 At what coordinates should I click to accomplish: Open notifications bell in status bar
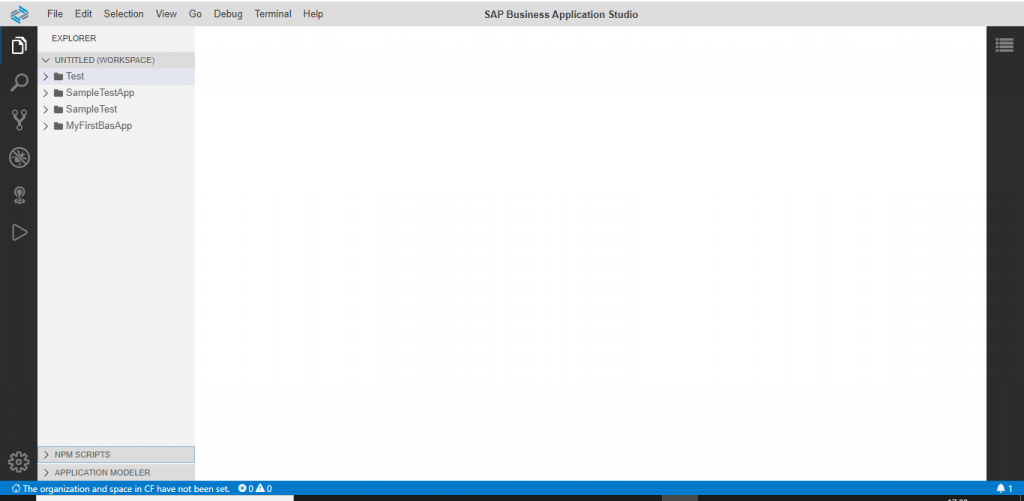1000,489
